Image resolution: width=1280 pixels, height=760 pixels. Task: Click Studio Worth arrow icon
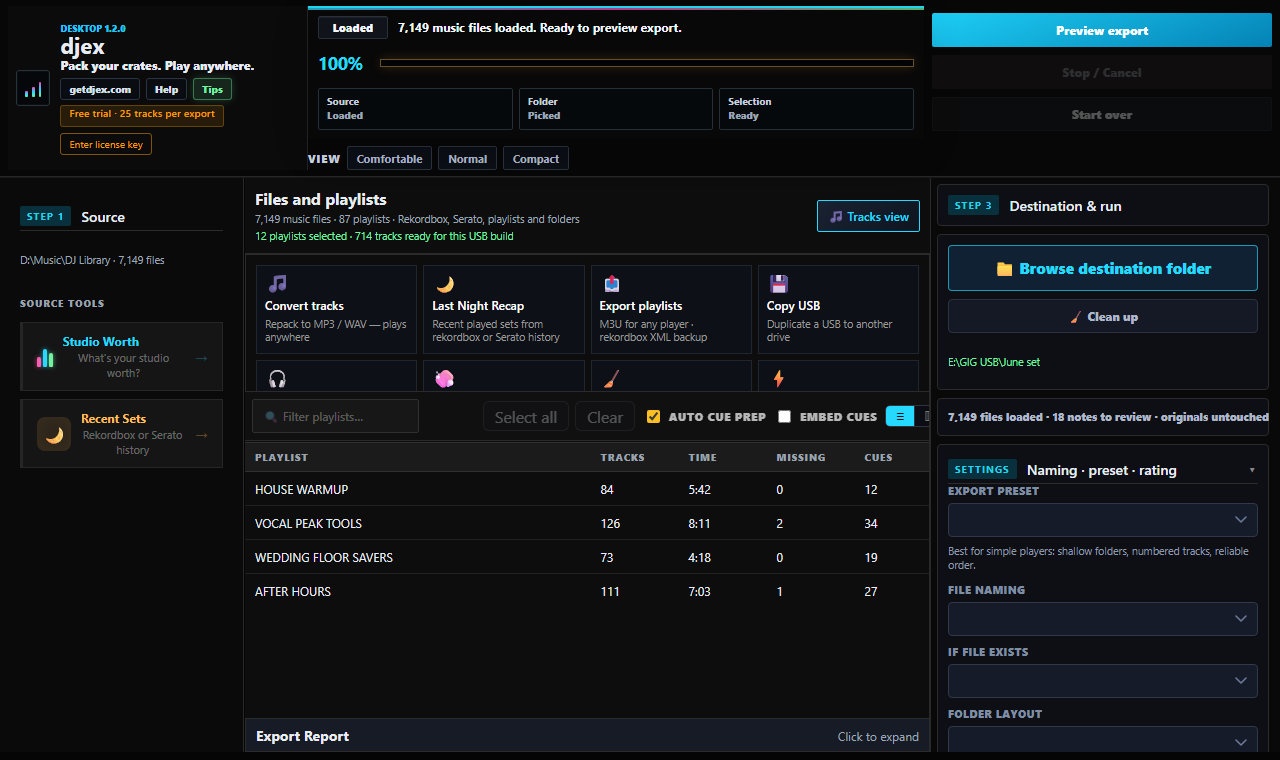point(202,358)
